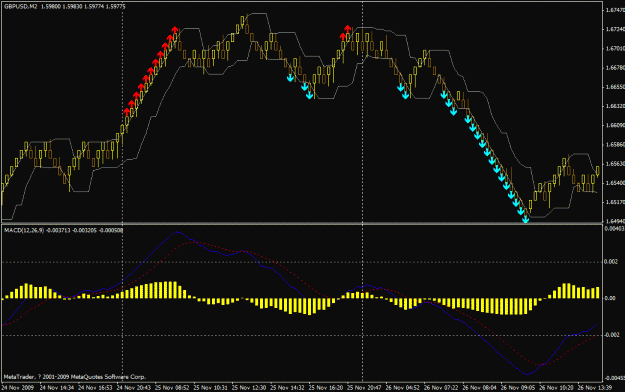Viewport: 625px width, 392px height.
Task: Click the MACD blue line's lowest trough
Action: (x=527, y=374)
